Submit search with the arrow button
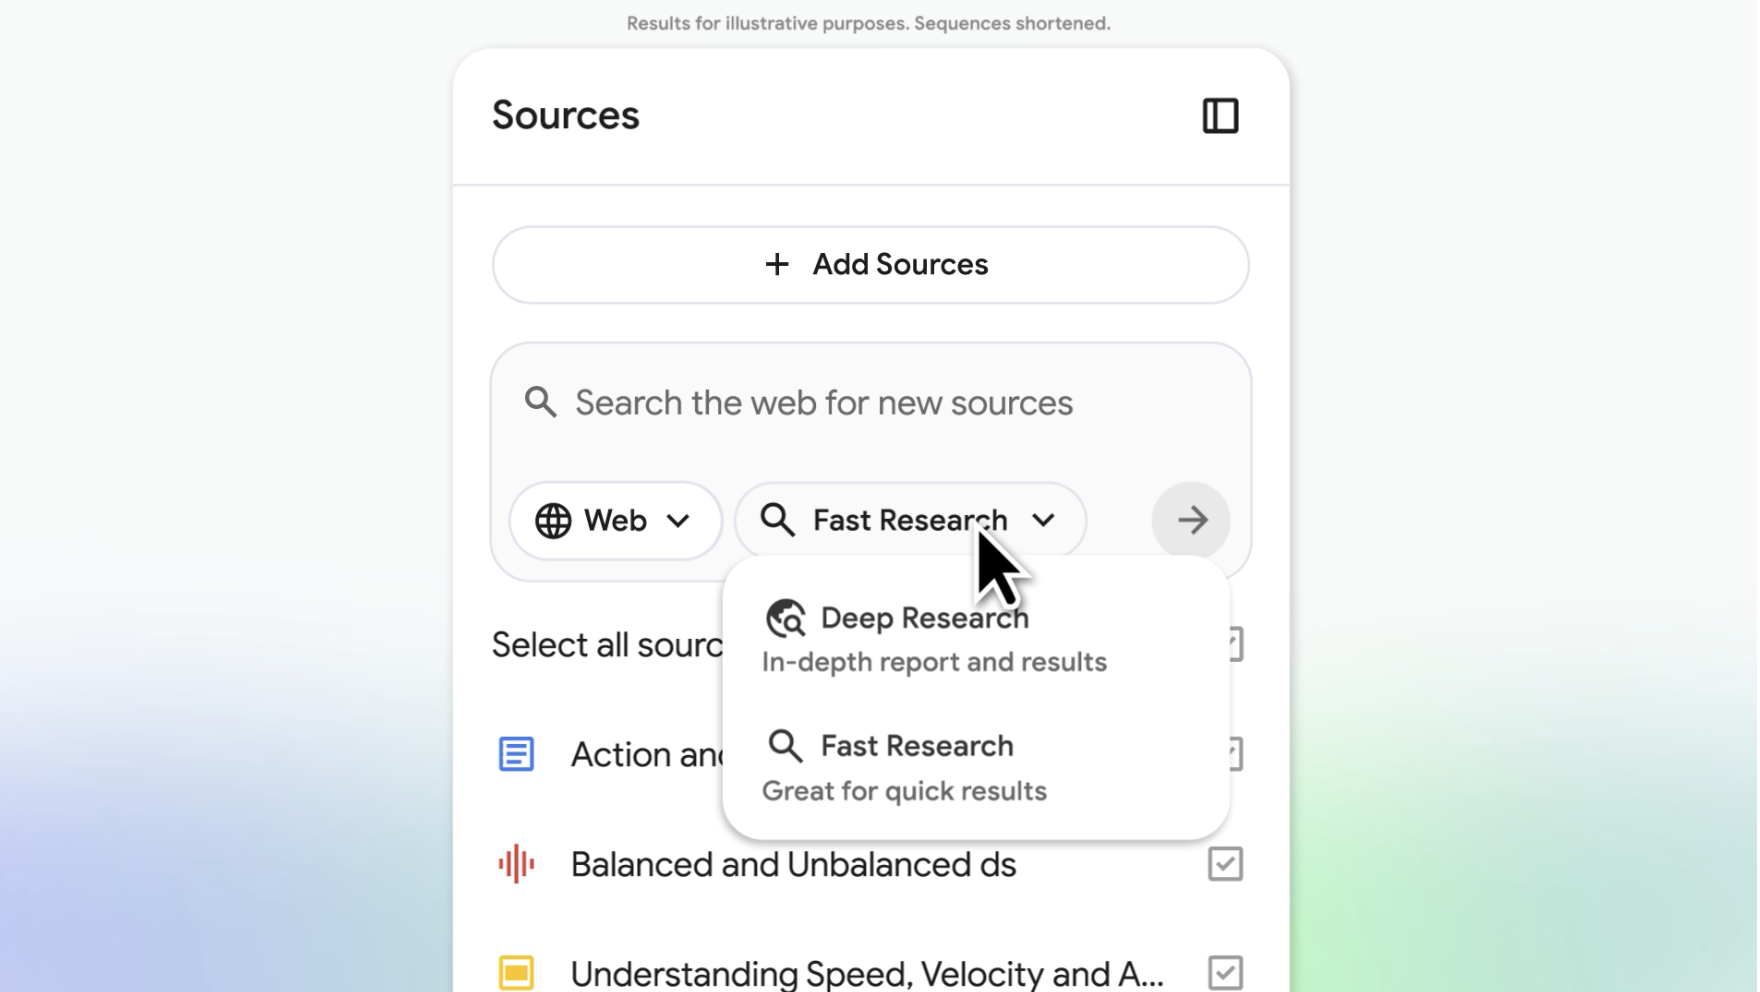The width and height of the screenshot is (1760, 992). [1191, 520]
